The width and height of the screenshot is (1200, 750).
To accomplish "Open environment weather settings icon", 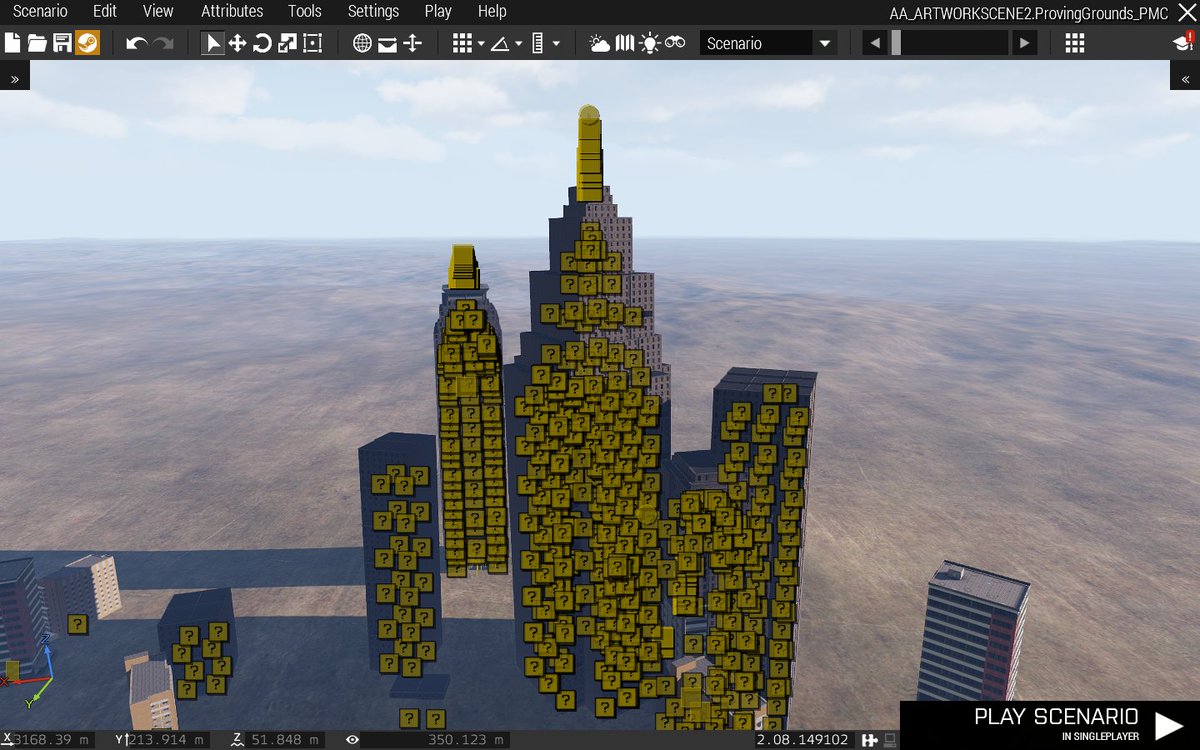I will pos(600,43).
